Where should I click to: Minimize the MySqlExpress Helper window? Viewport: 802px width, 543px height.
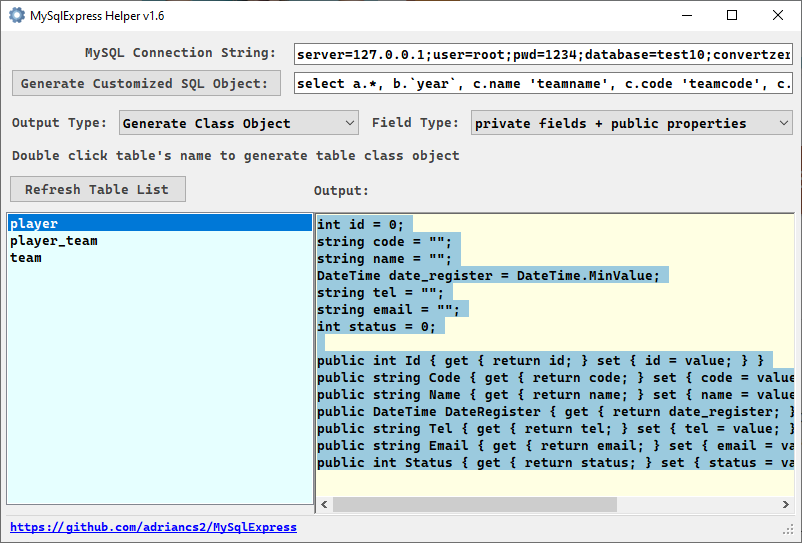(x=687, y=15)
